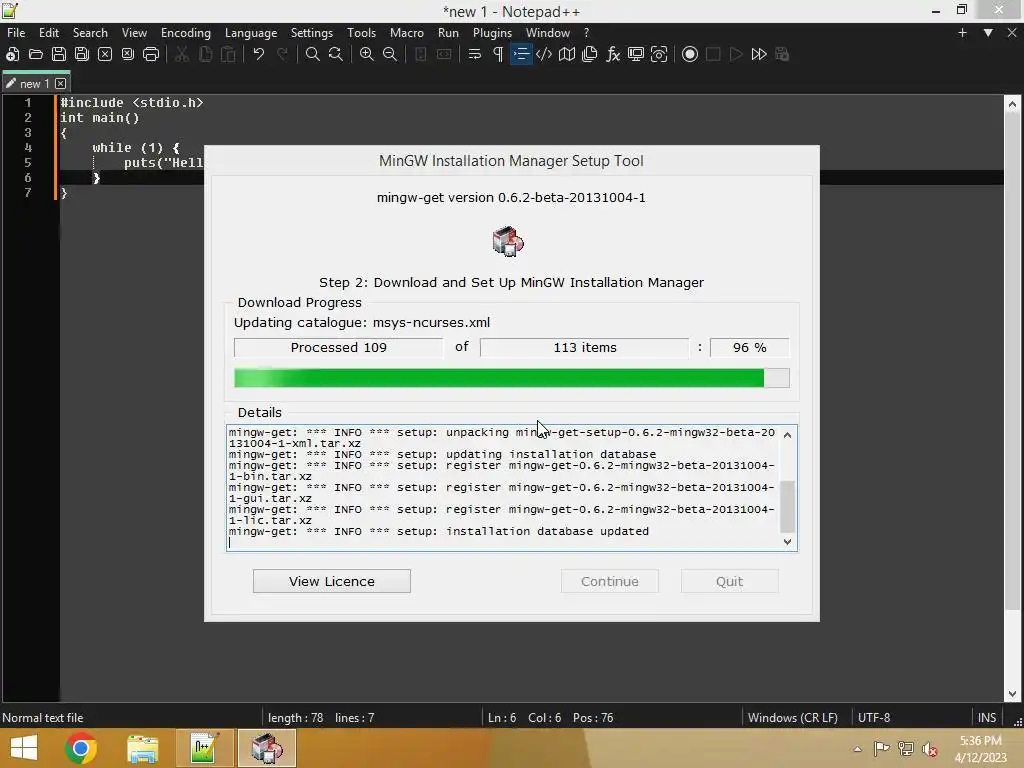Print the document from Notepad++ toolbar
Image resolution: width=1024 pixels, height=768 pixels.
[x=151, y=54]
